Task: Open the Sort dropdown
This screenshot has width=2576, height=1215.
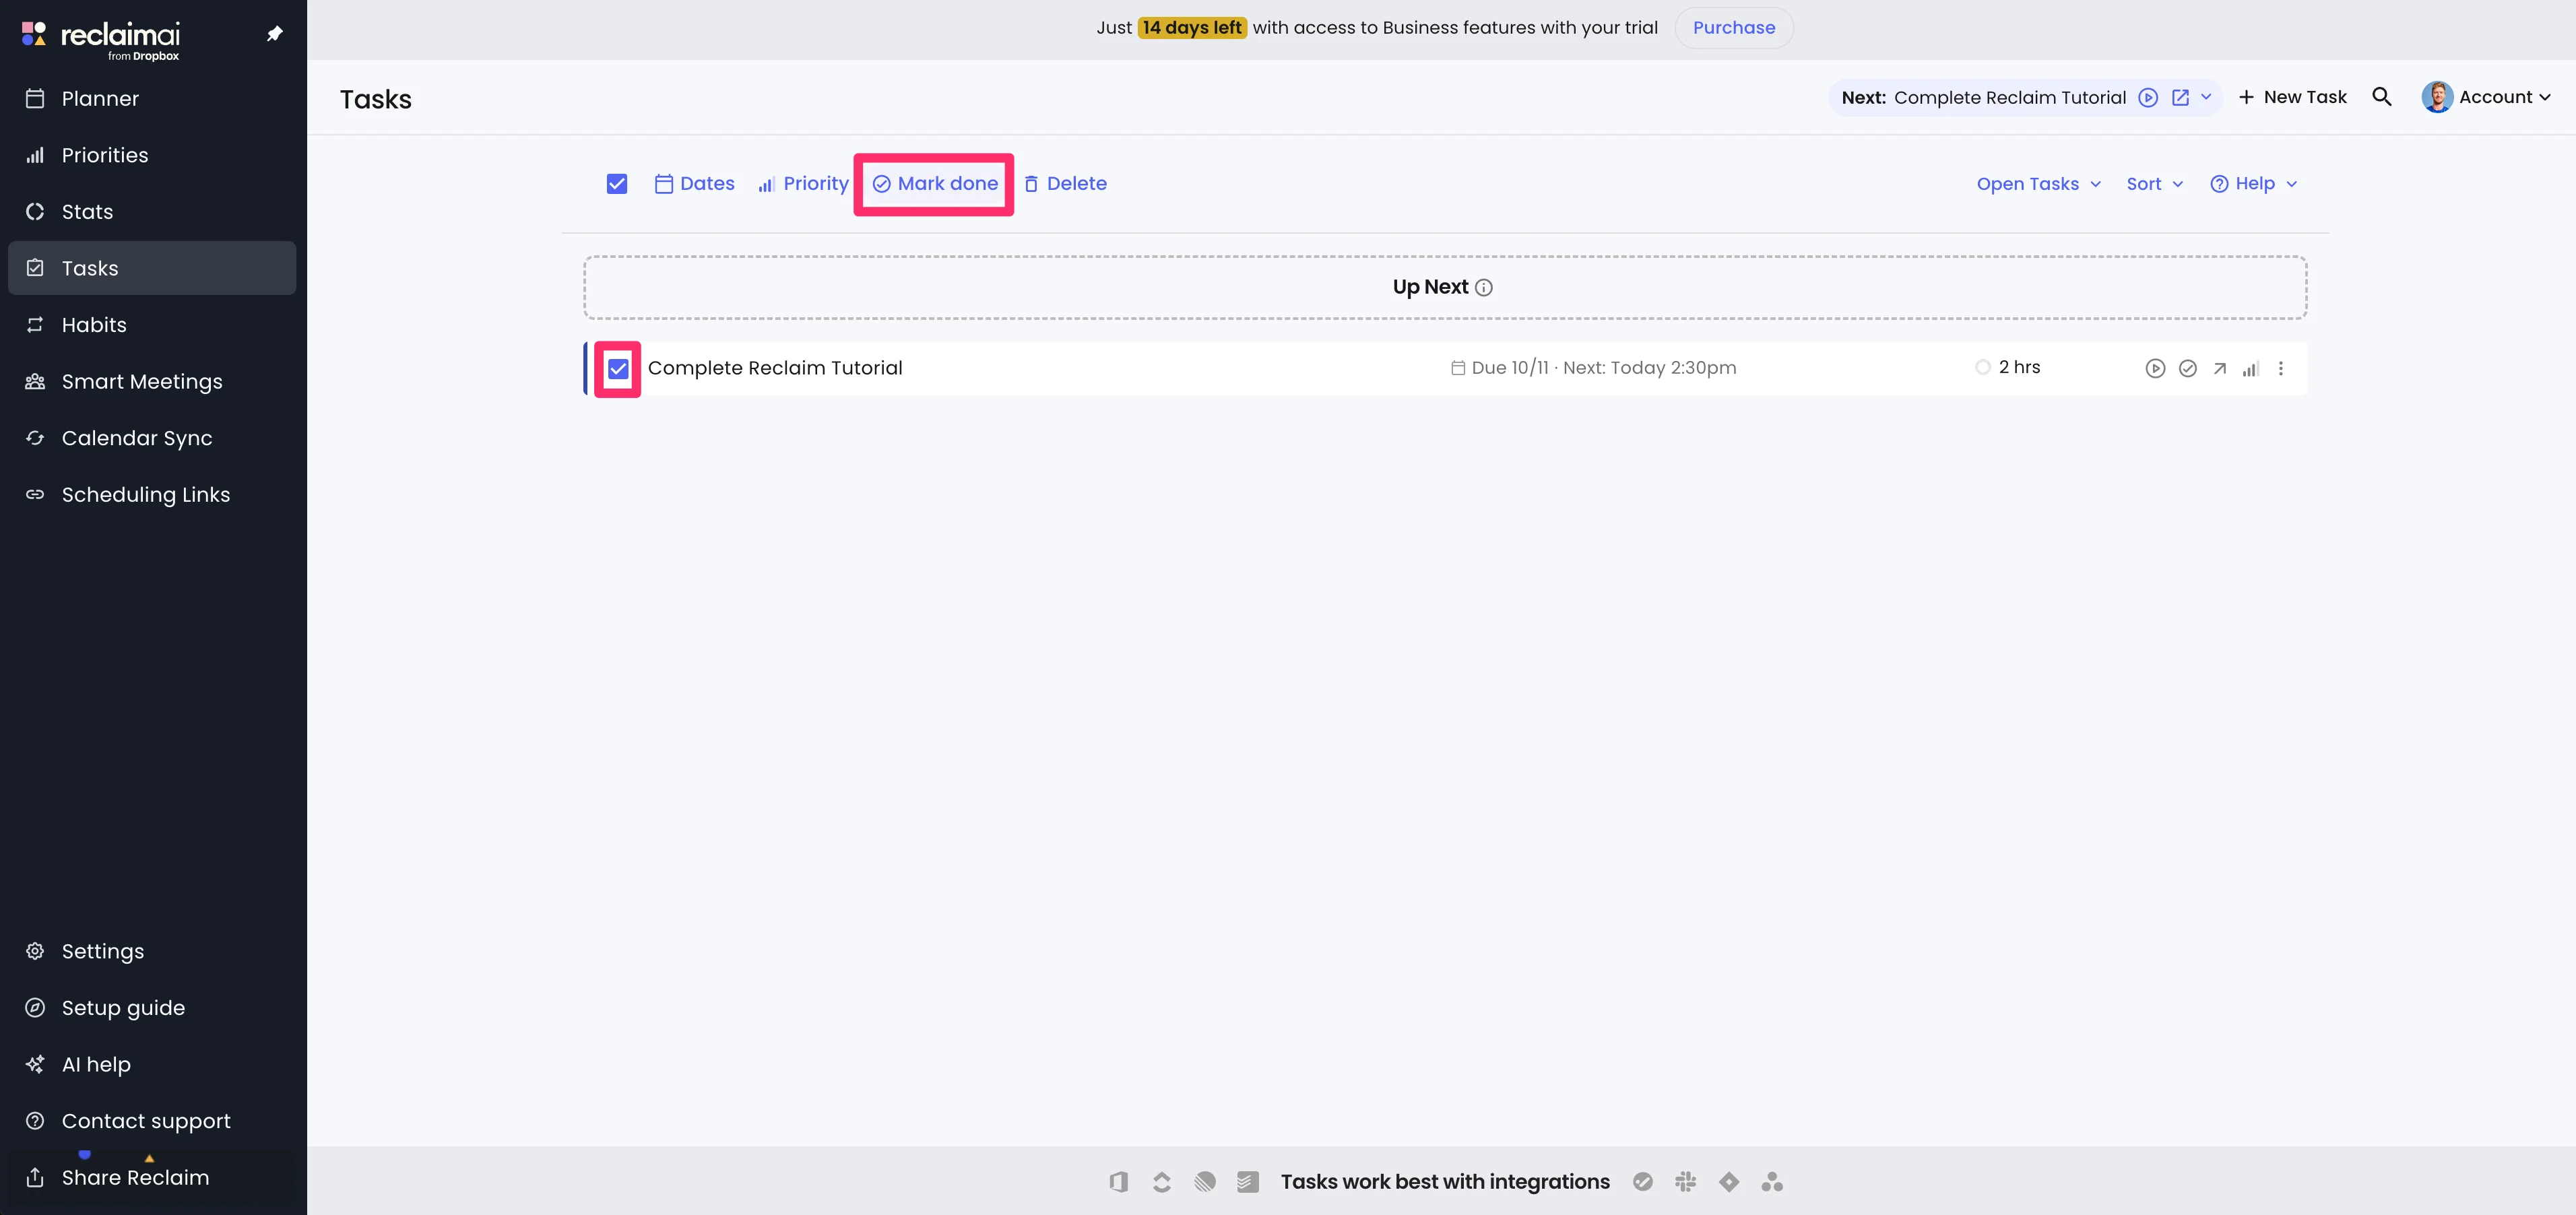Action: click(2154, 184)
